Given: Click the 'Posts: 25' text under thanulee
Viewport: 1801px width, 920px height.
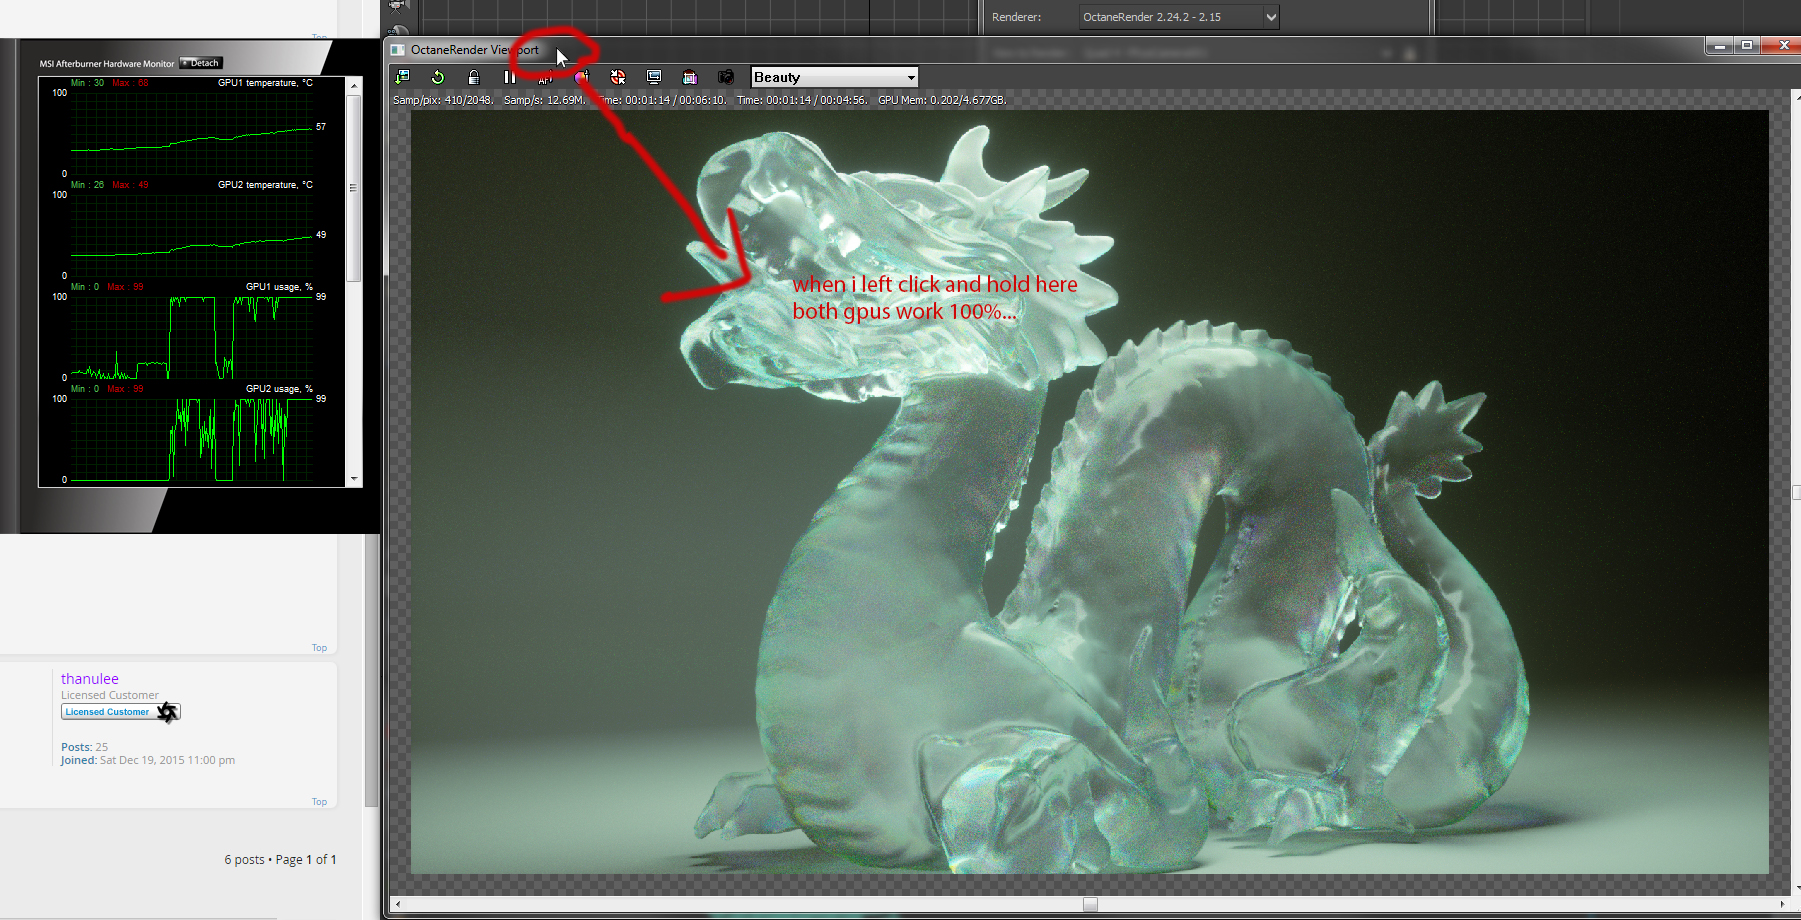Looking at the screenshot, I should (x=84, y=747).
